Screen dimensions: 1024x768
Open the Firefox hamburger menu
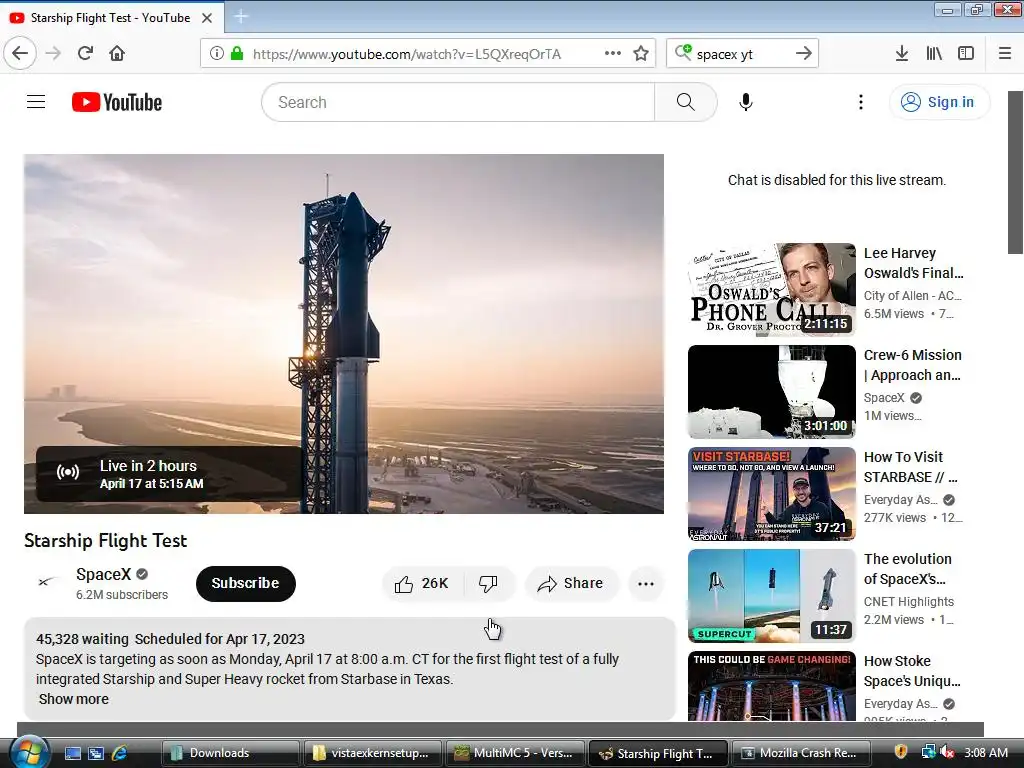[x=1004, y=53]
